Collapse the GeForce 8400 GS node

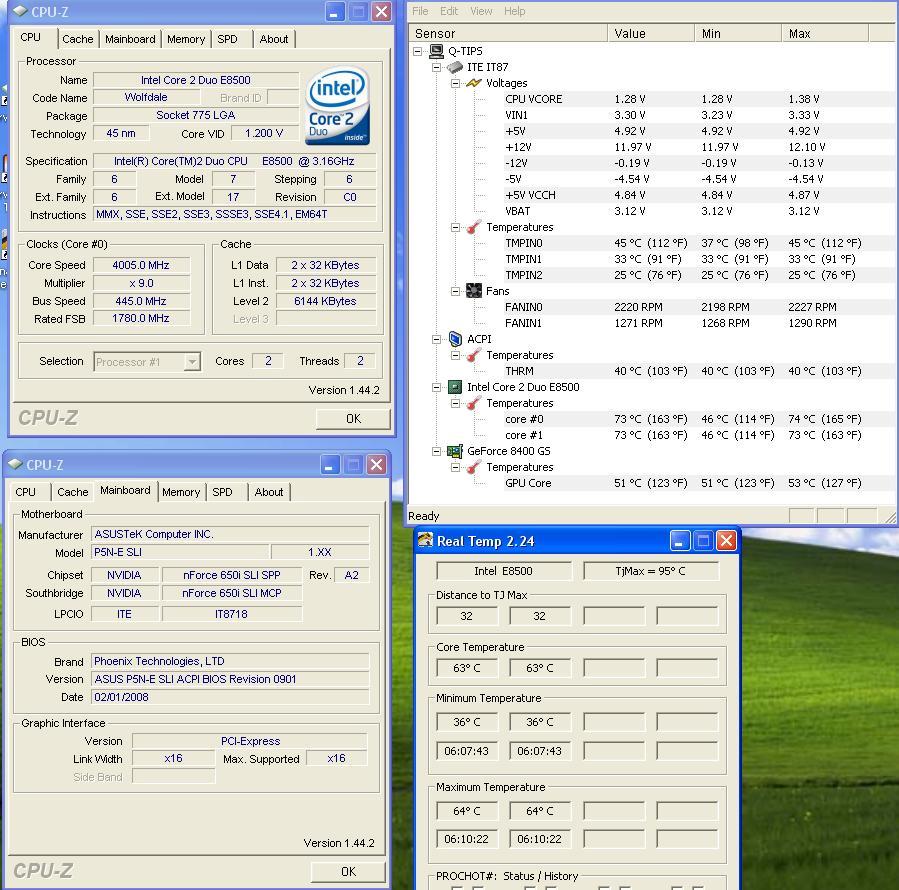tap(436, 452)
